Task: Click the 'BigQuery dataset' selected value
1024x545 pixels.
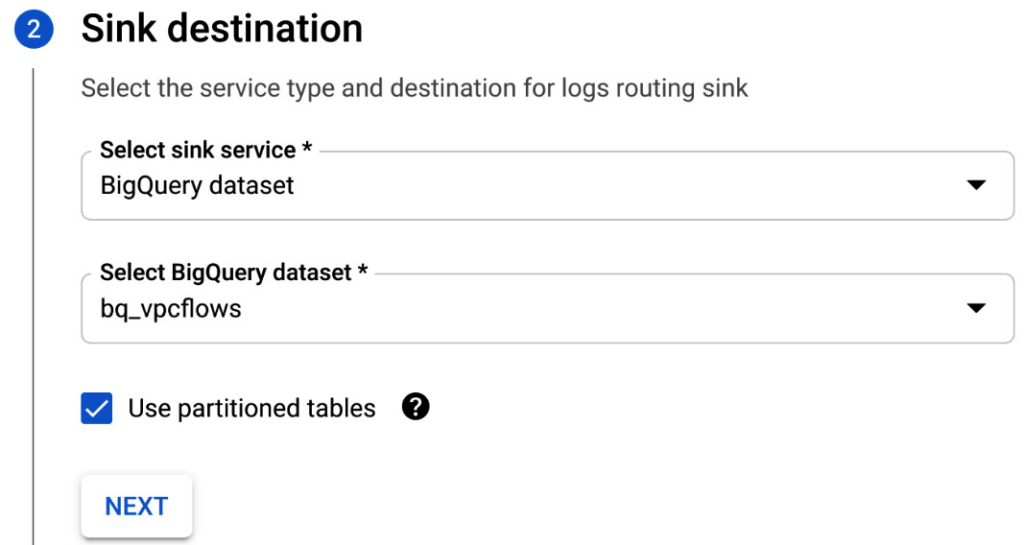Action: click(197, 186)
